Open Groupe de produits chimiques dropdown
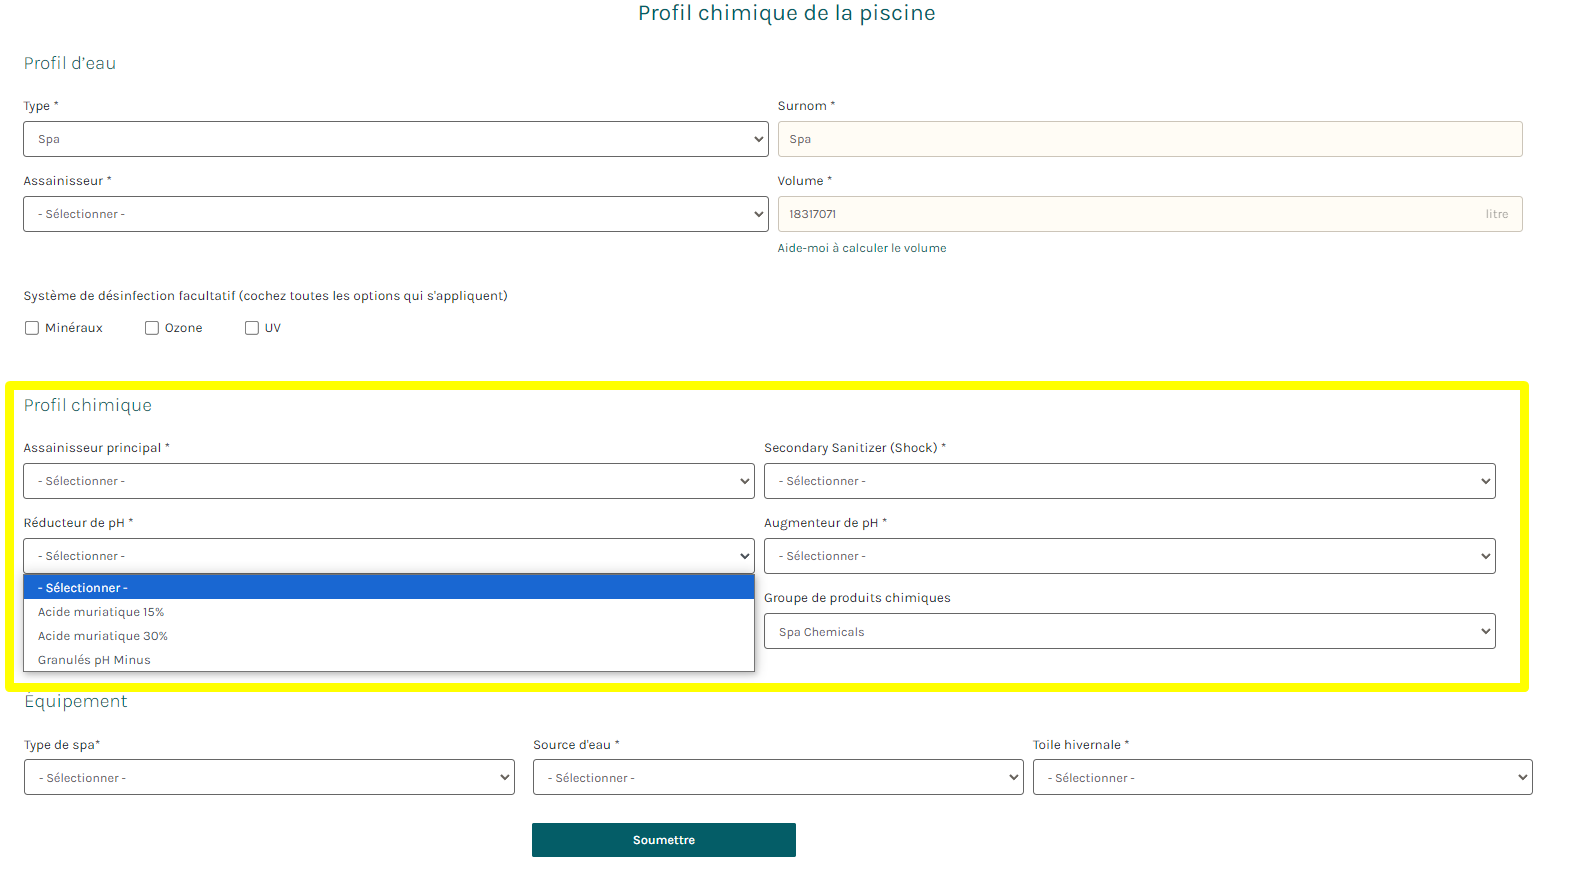 (x=1130, y=631)
